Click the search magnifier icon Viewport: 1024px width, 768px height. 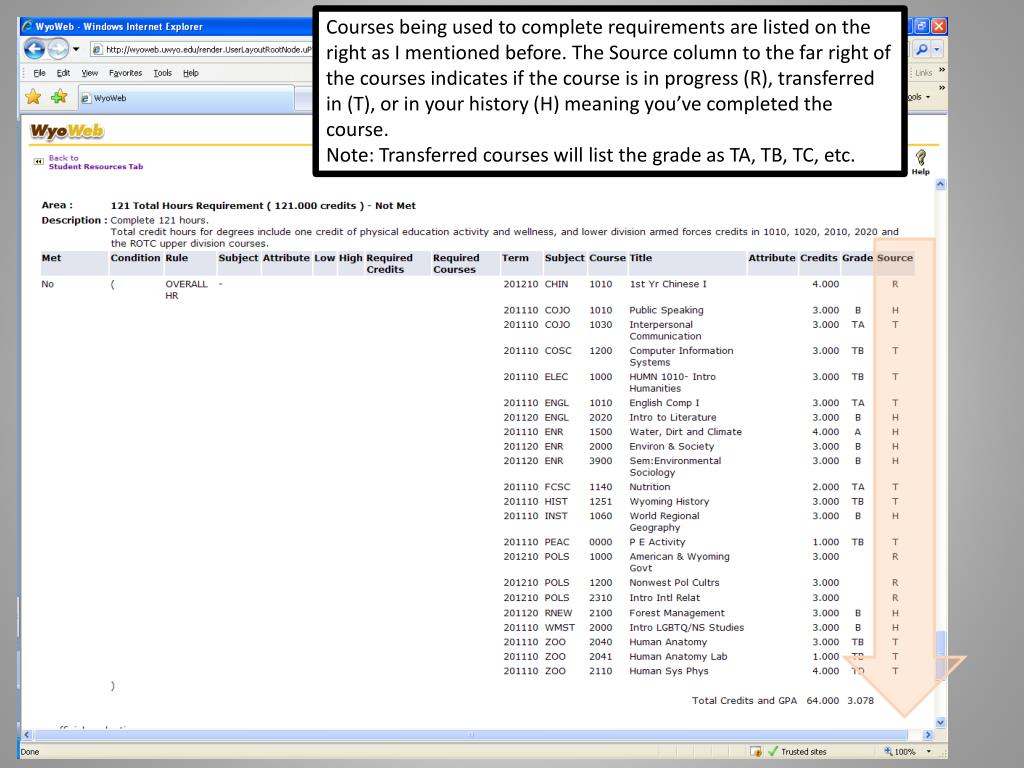point(921,49)
